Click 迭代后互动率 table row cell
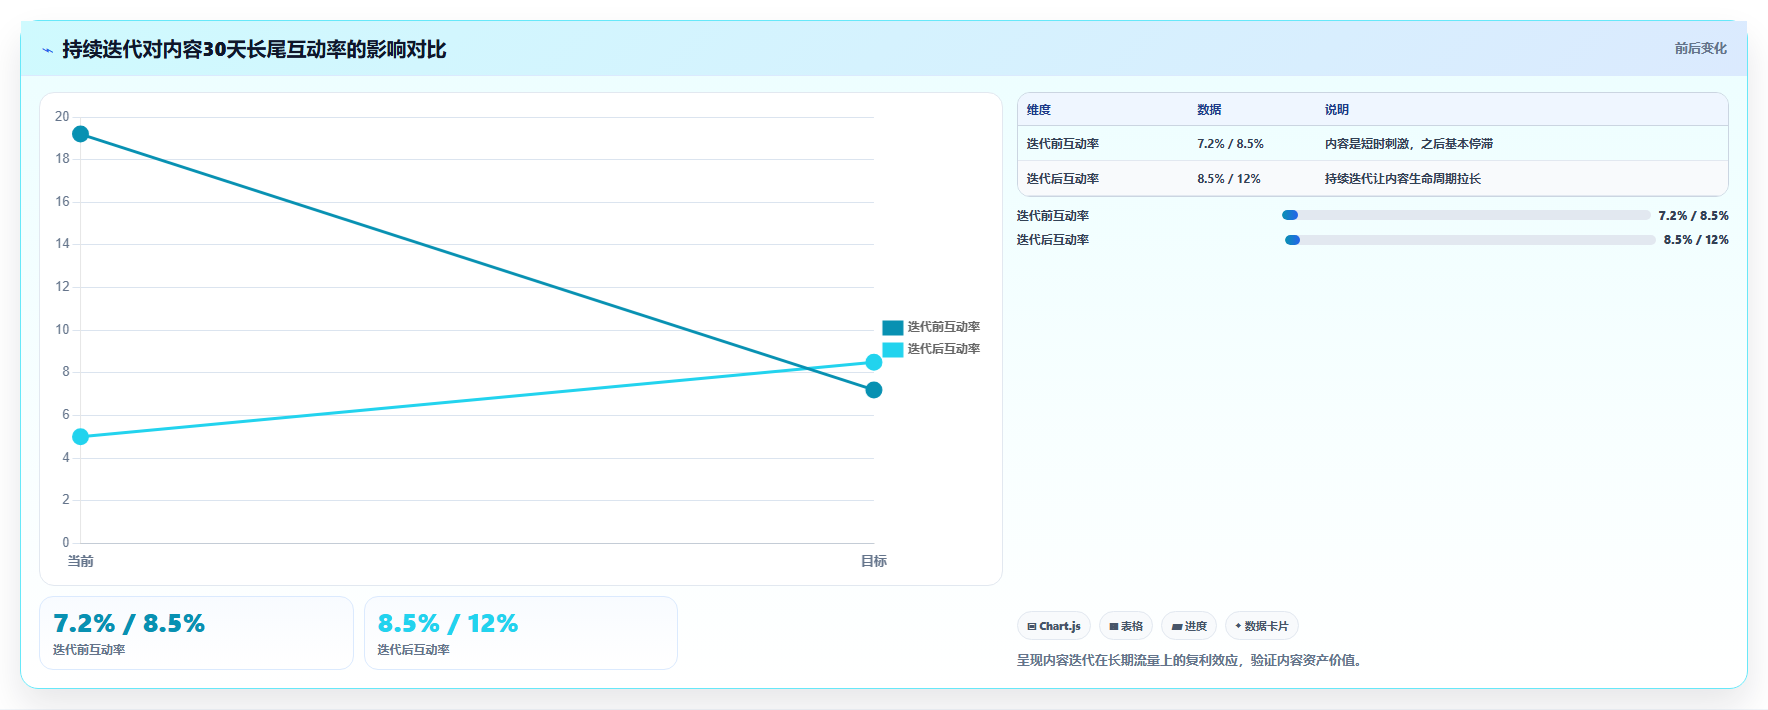The height and width of the screenshot is (710, 1768). (1062, 179)
